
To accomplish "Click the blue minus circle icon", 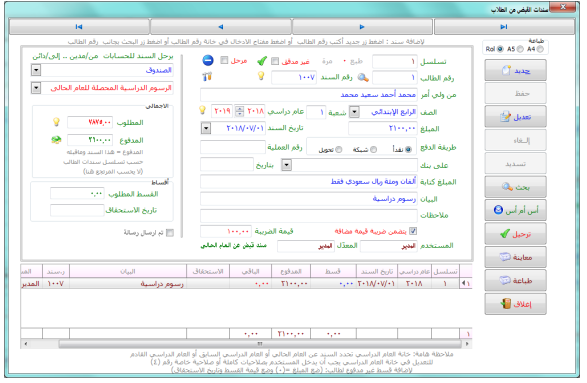I will tap(208, 60).
